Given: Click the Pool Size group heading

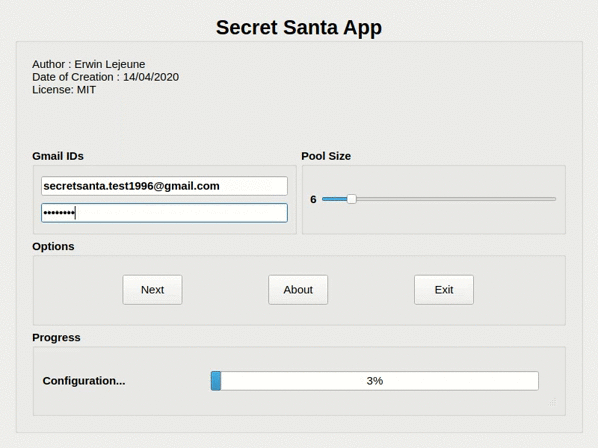Looking at the screenshot, I should 326,156.
